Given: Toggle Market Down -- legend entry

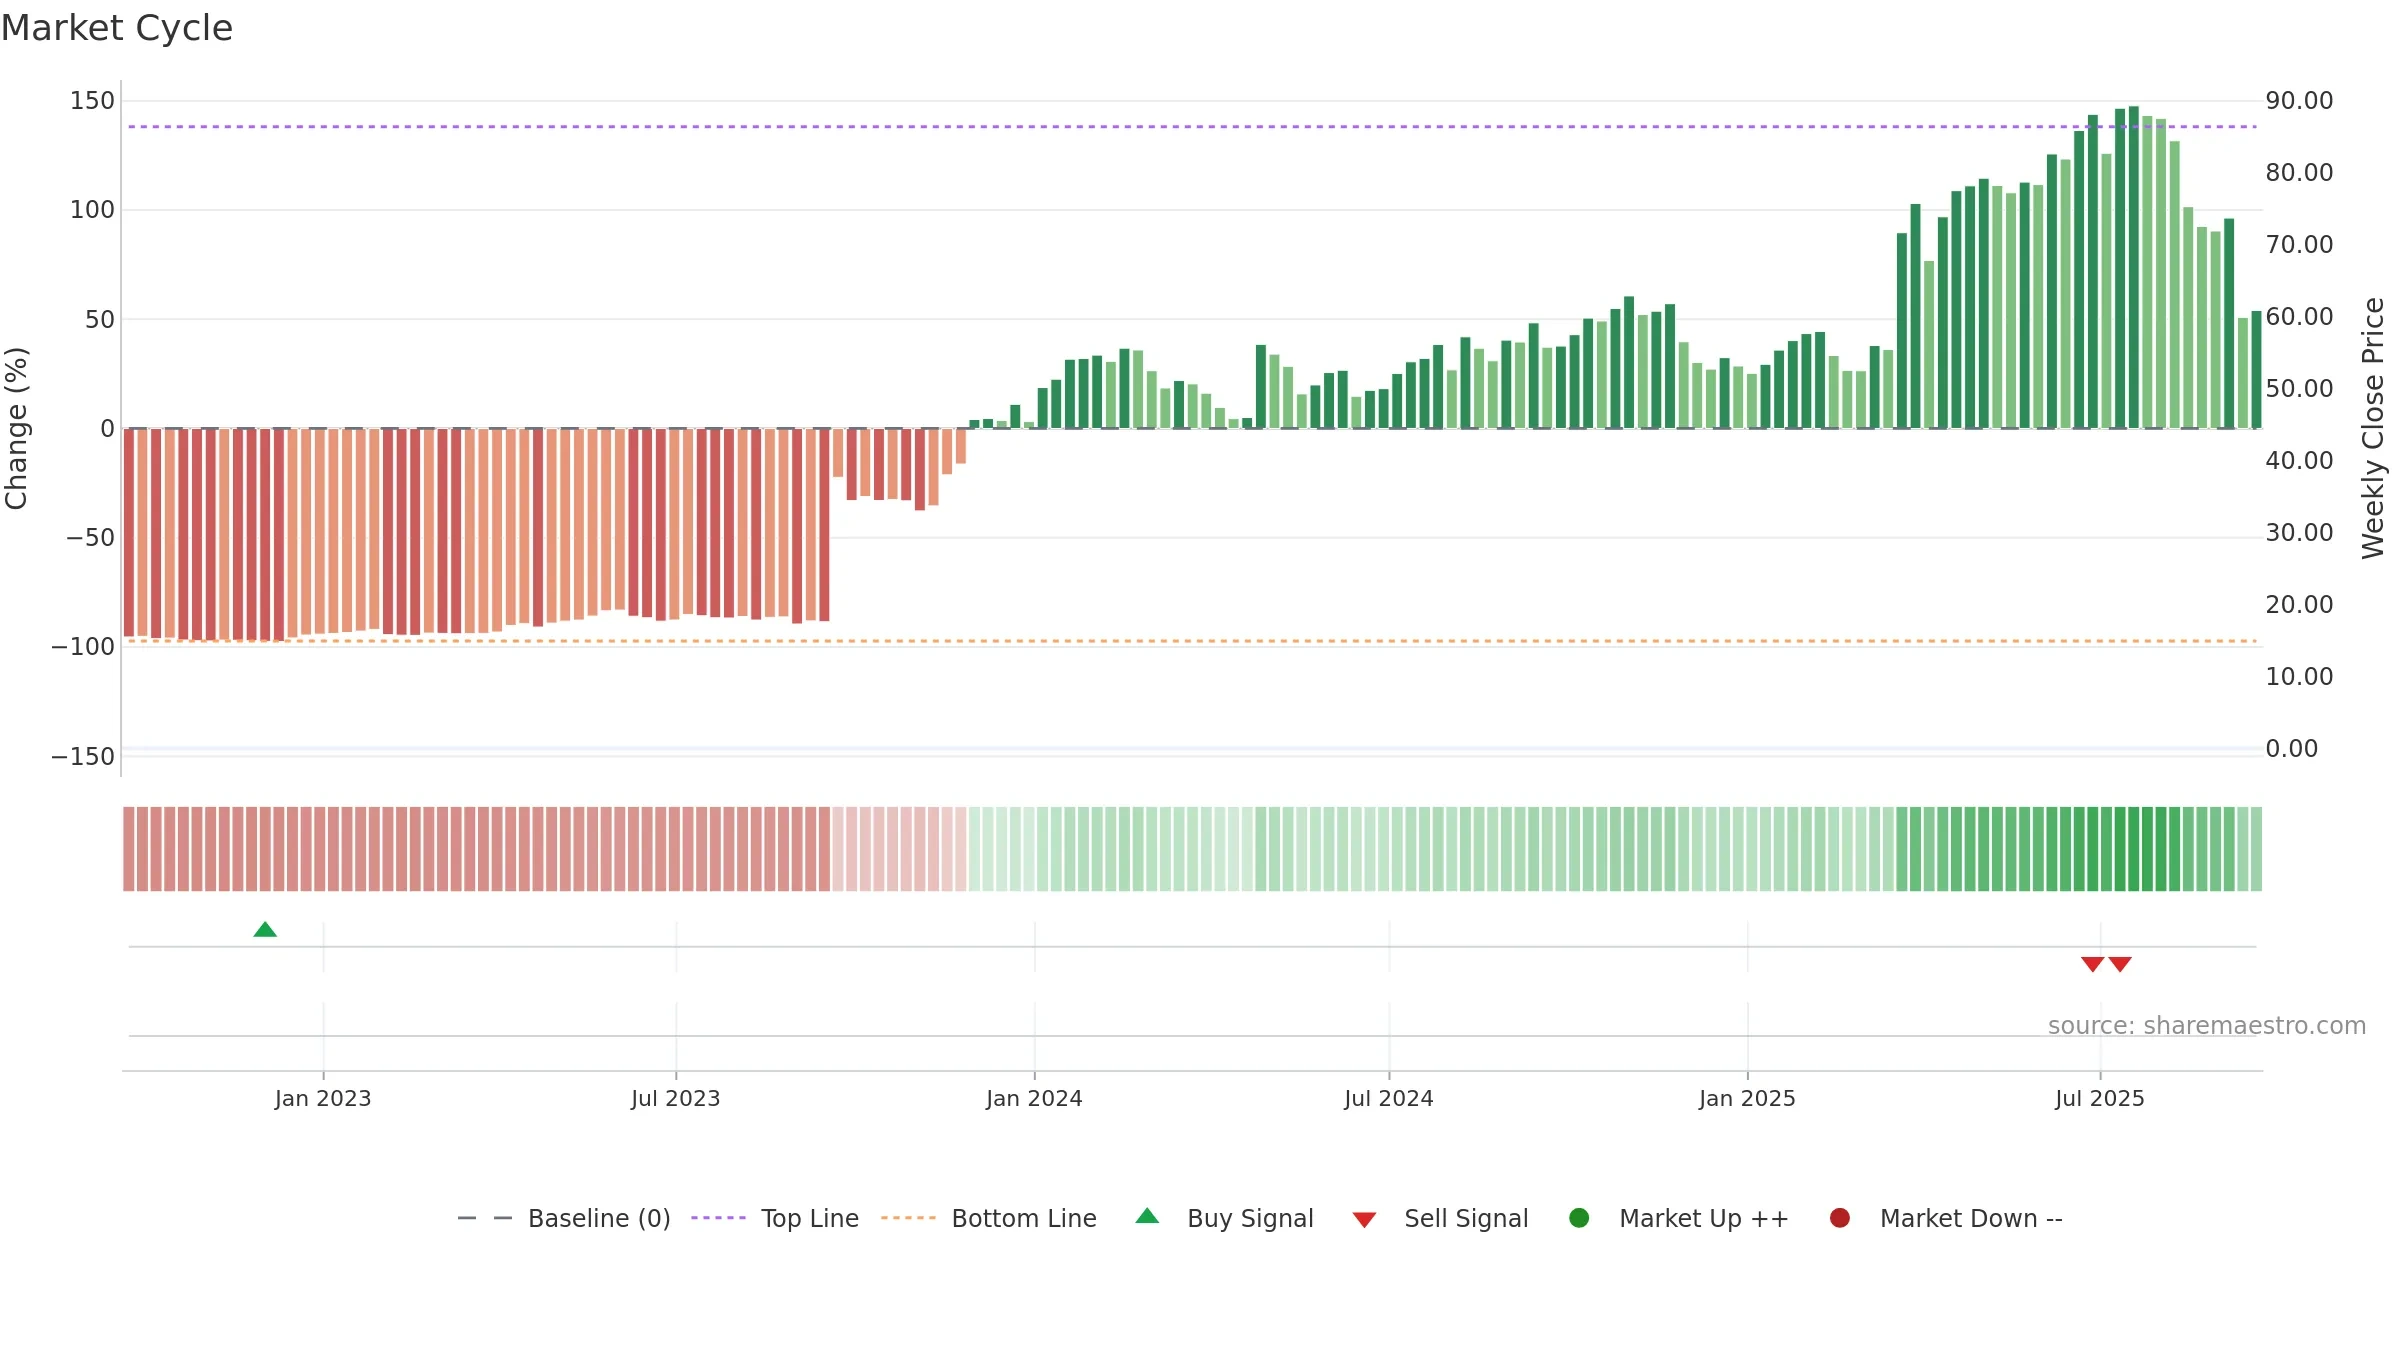Looking at the screenshot, I should tap(1946, 1219).
